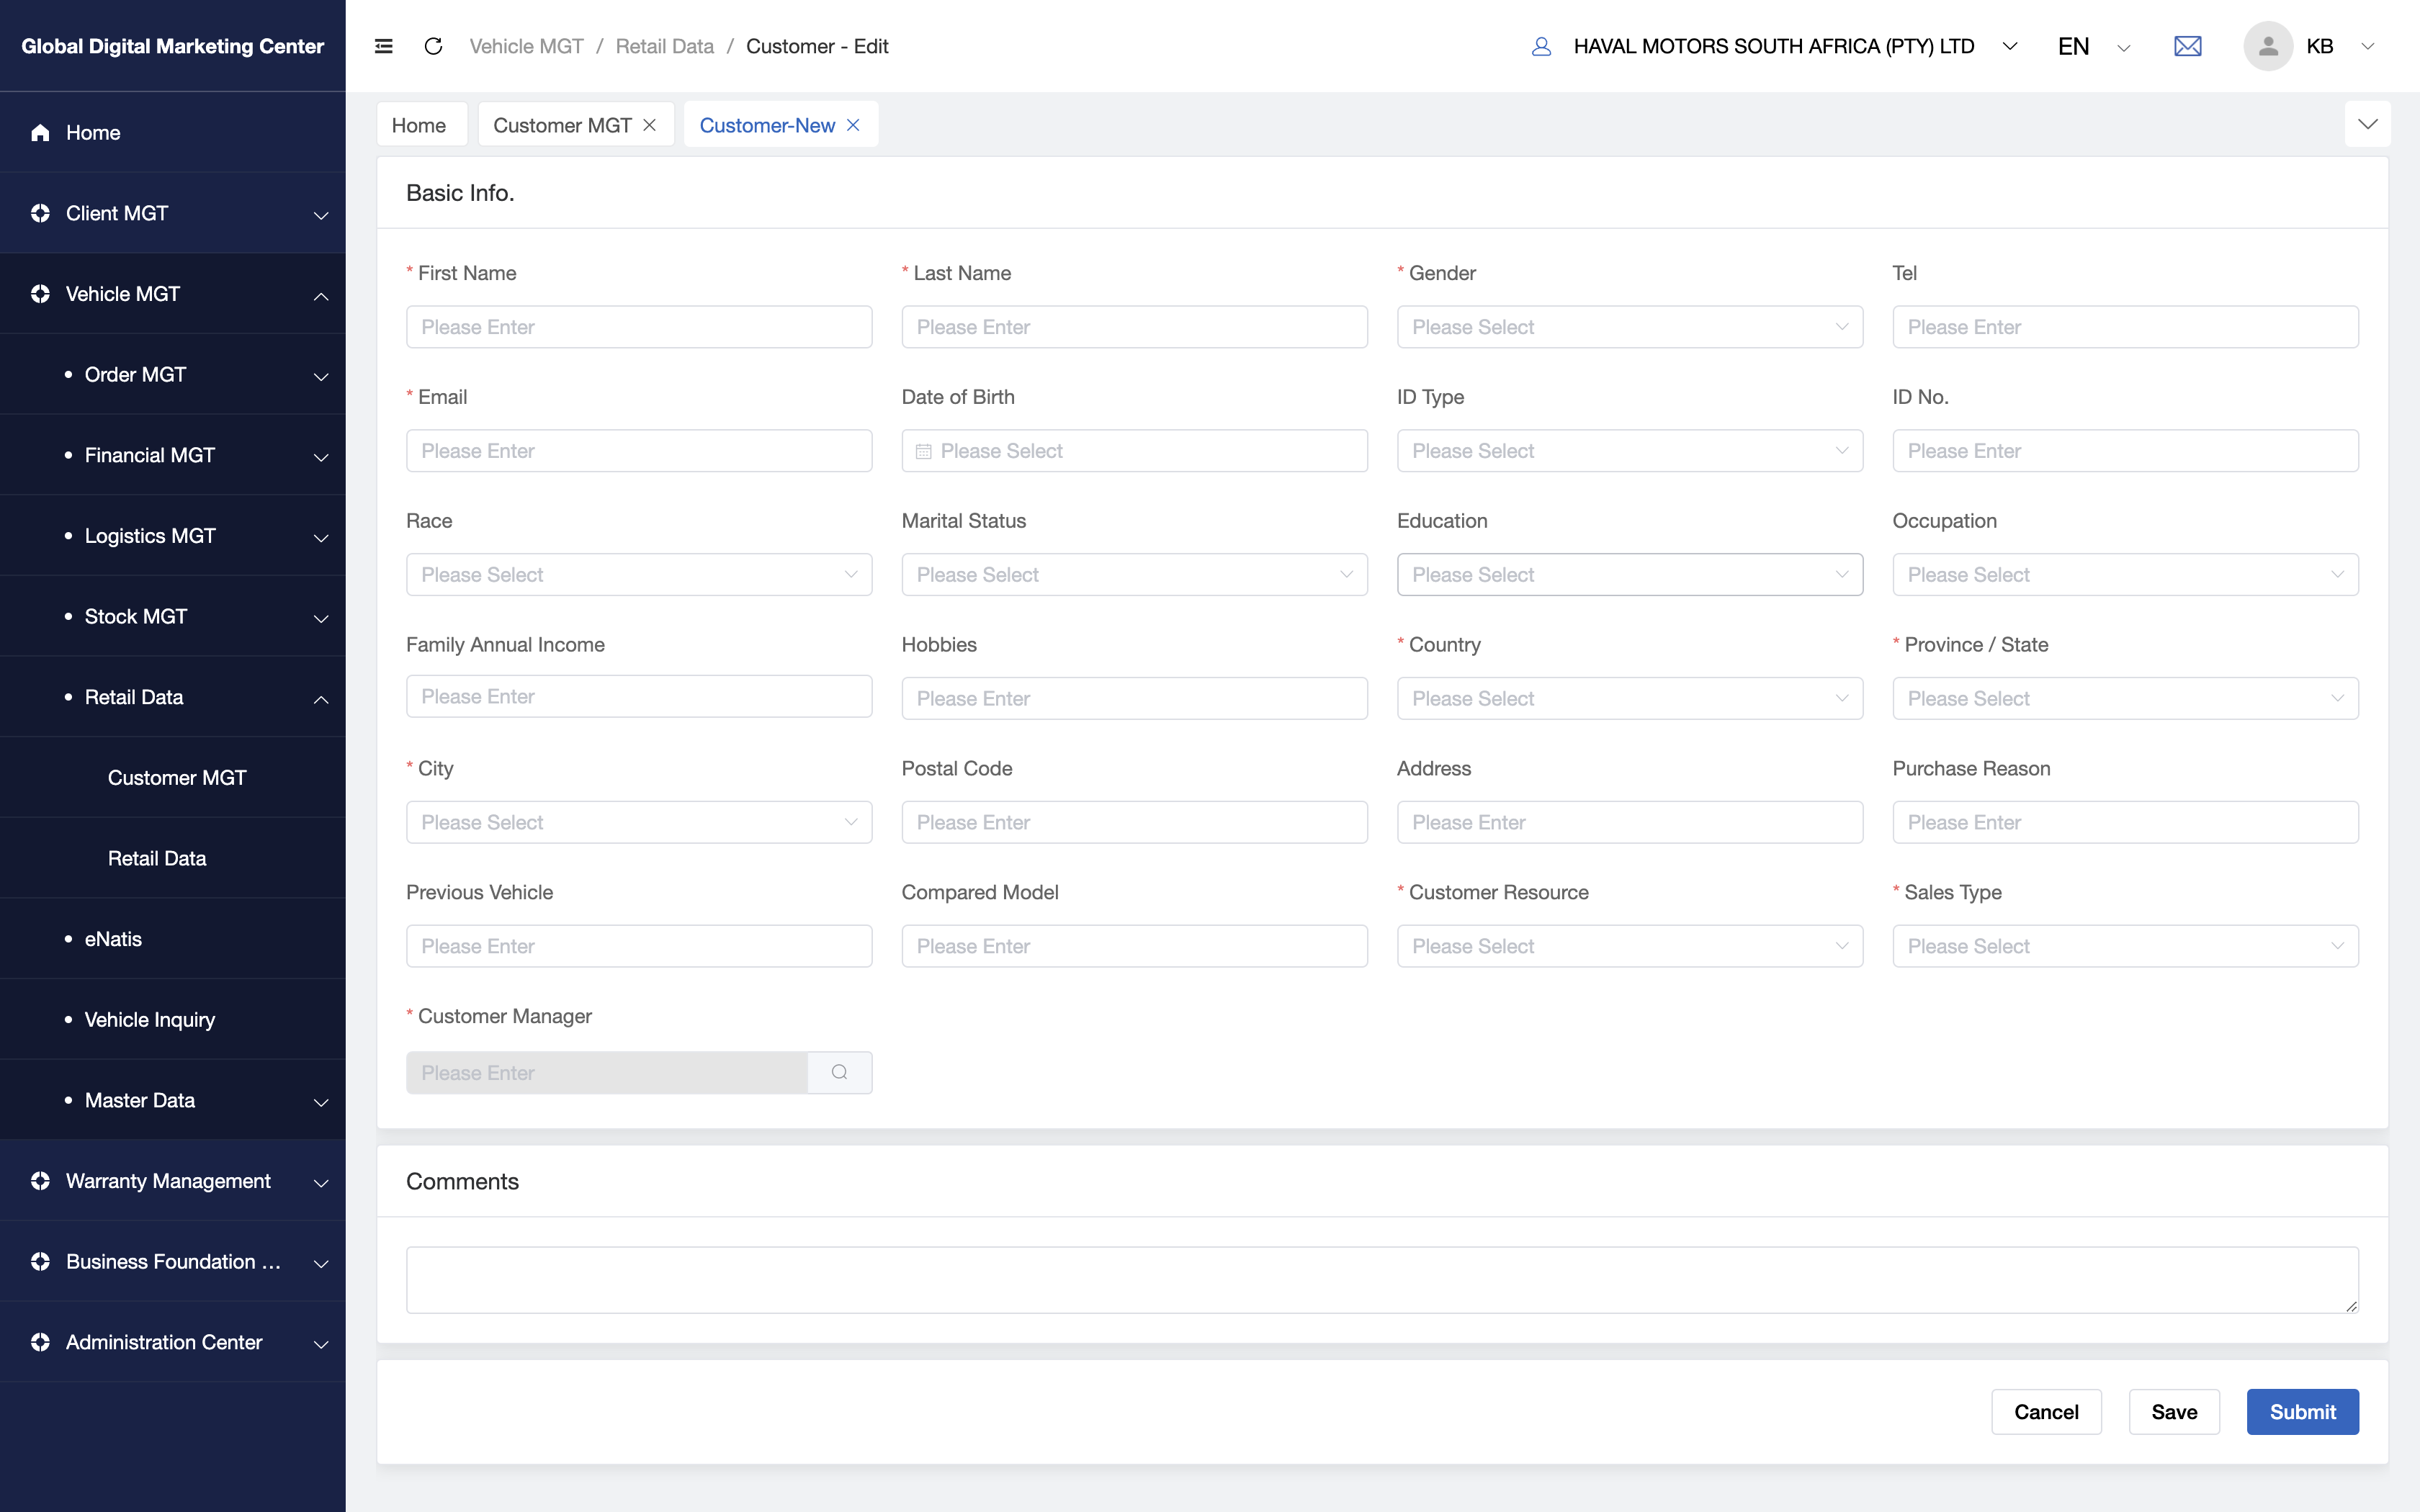The image size is (2420, 1512).
Task: Click the Business Foundation sidebar icon
Action: [x=40, y=1262]
